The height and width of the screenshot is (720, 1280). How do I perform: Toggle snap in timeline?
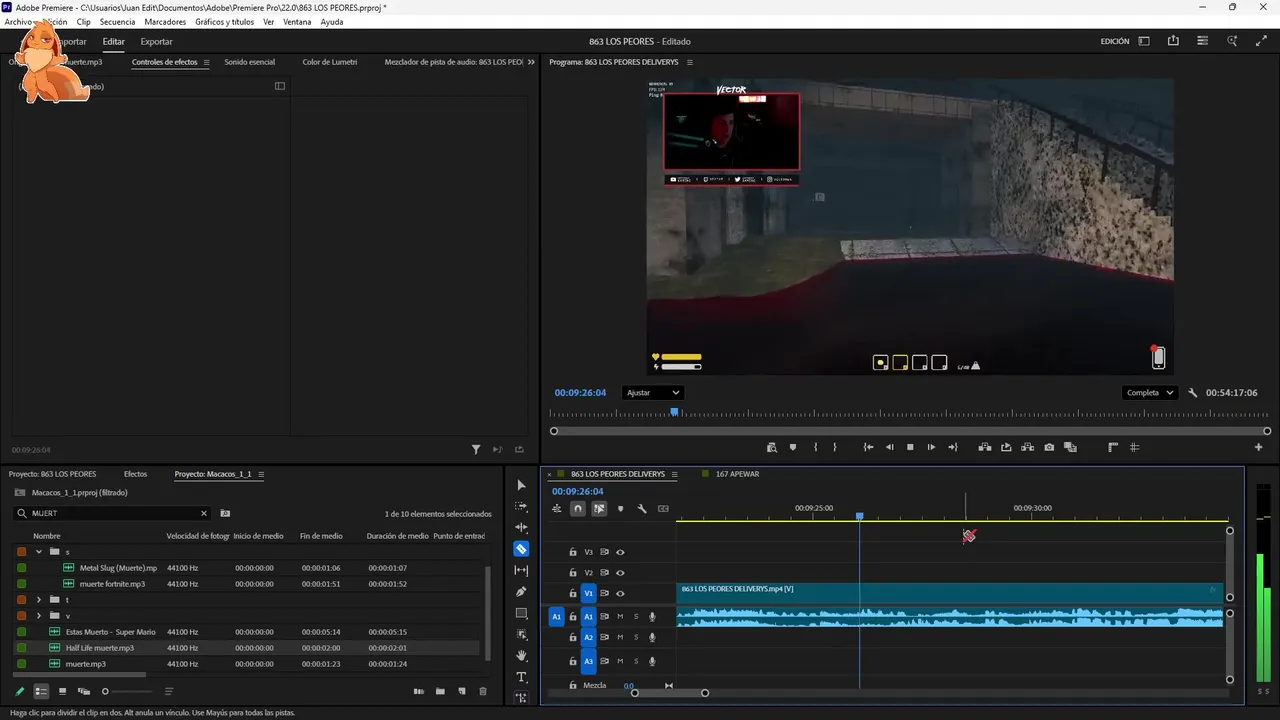(578, 509)
